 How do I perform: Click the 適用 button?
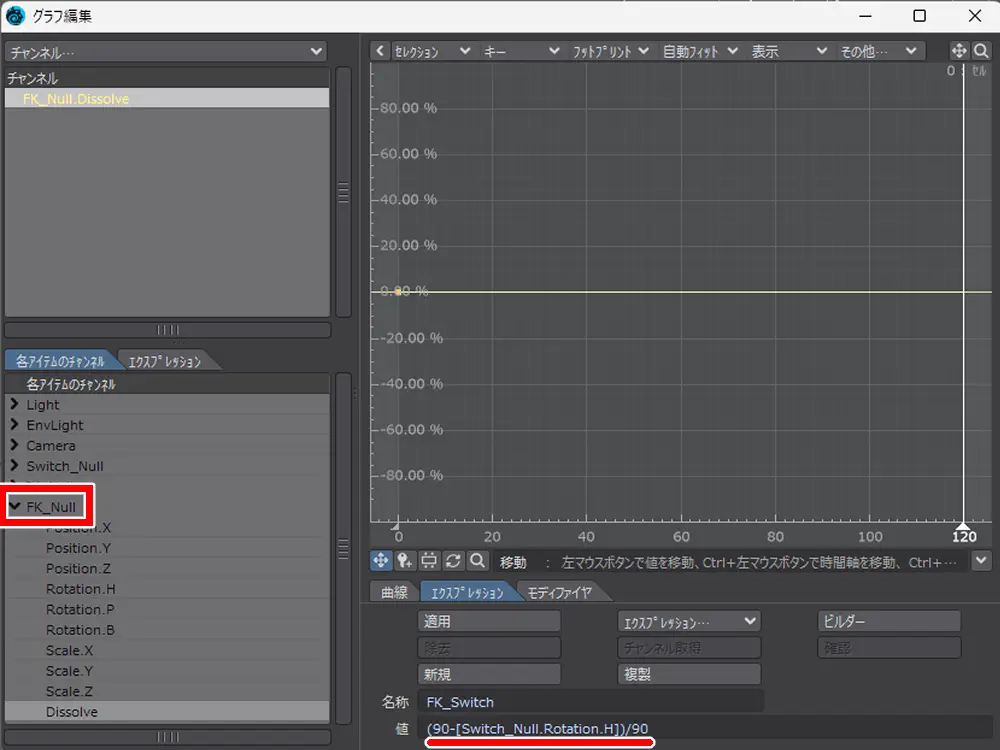pos(489,621)
